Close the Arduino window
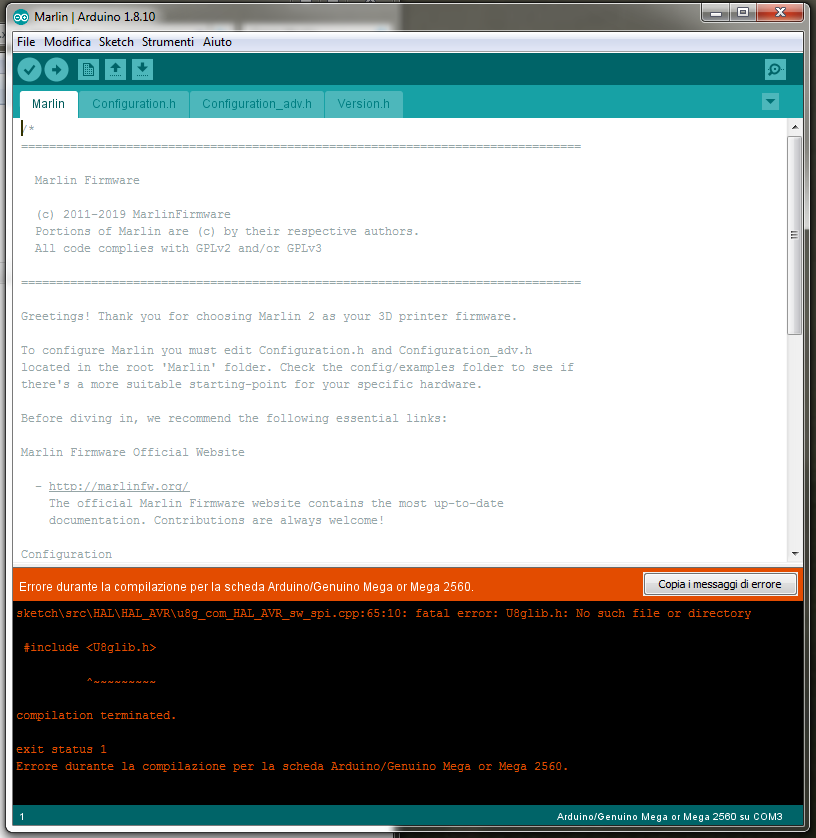Image resolution: width=816 pixels, height=838 pixels. click(x=780, y=13)
